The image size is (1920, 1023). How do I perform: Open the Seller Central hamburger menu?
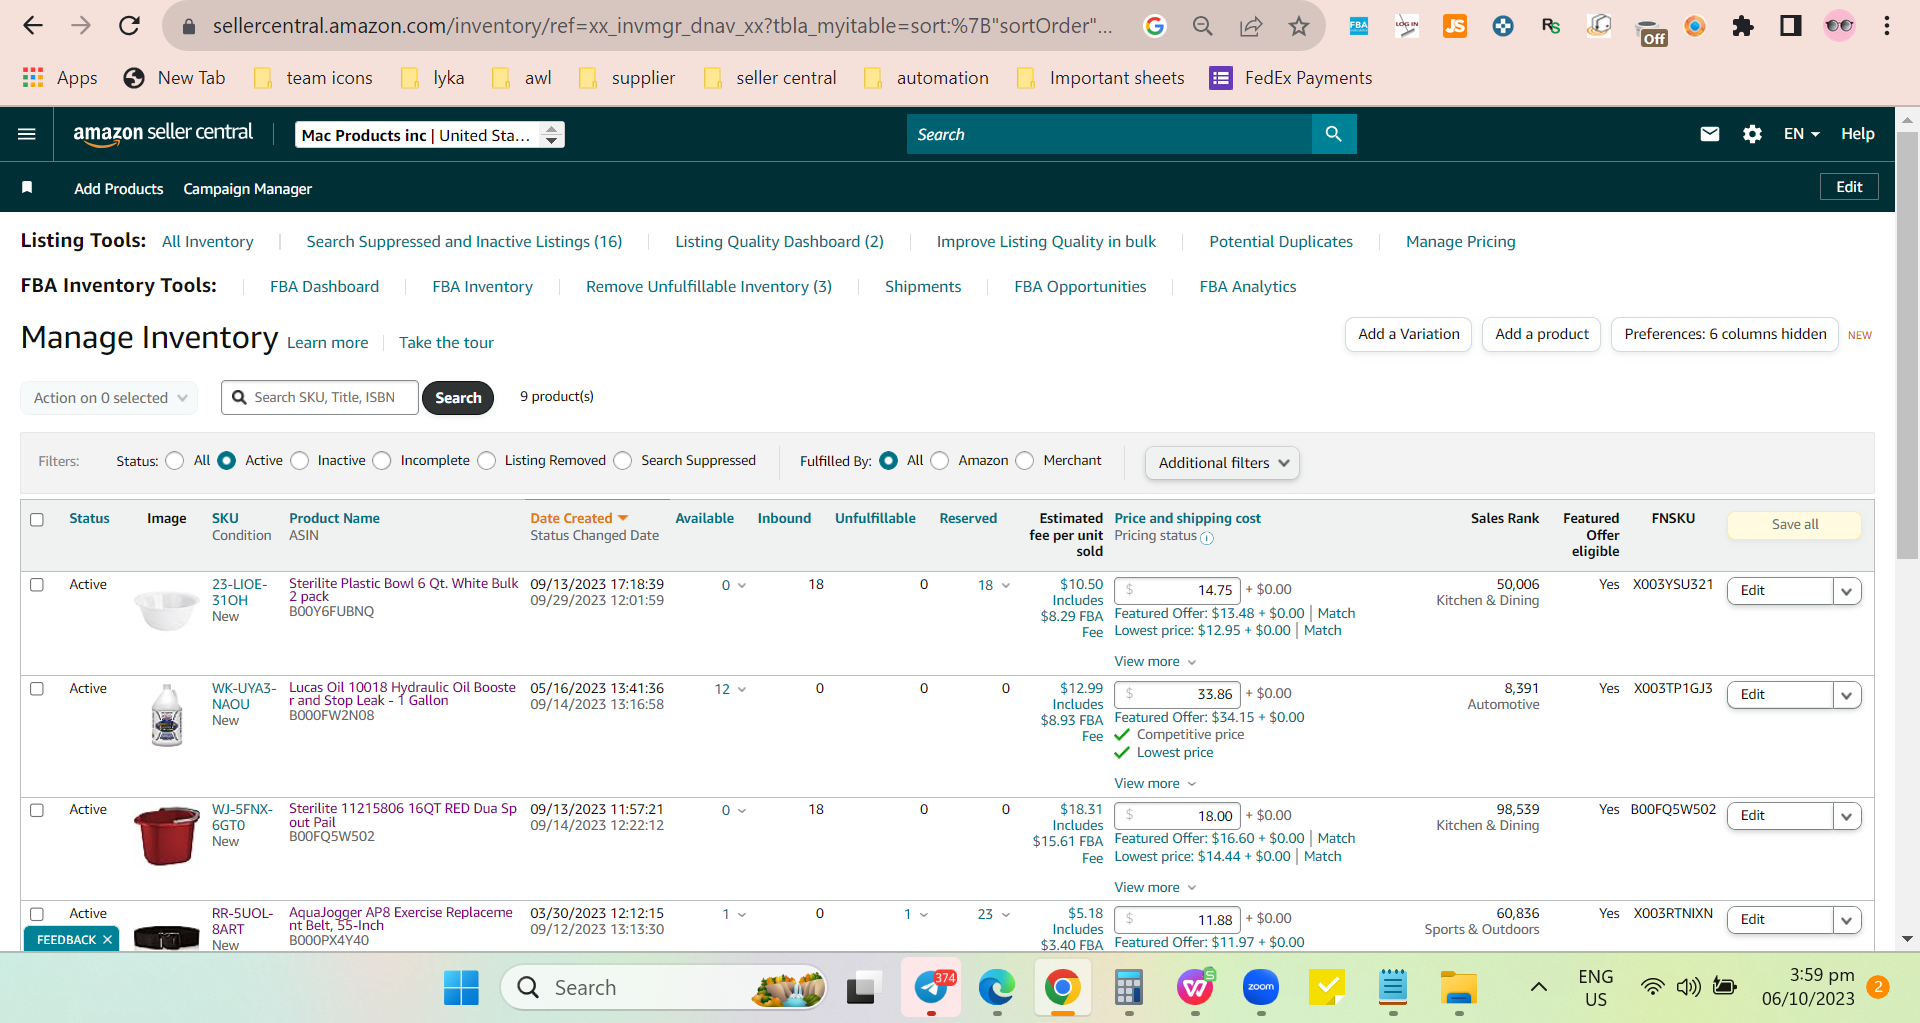(x=27, y=134)
